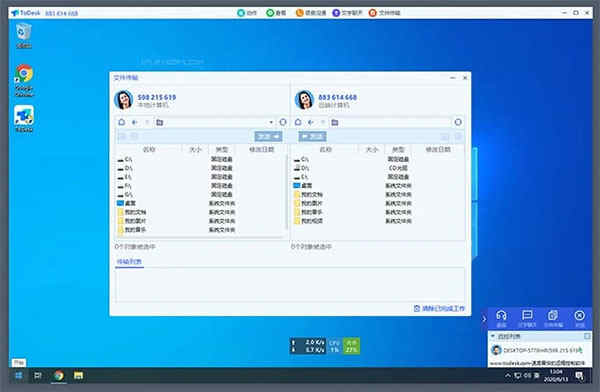Click the headset voice icon in side panel
This screenshot has width=600, height=392.
coord(501,318)
